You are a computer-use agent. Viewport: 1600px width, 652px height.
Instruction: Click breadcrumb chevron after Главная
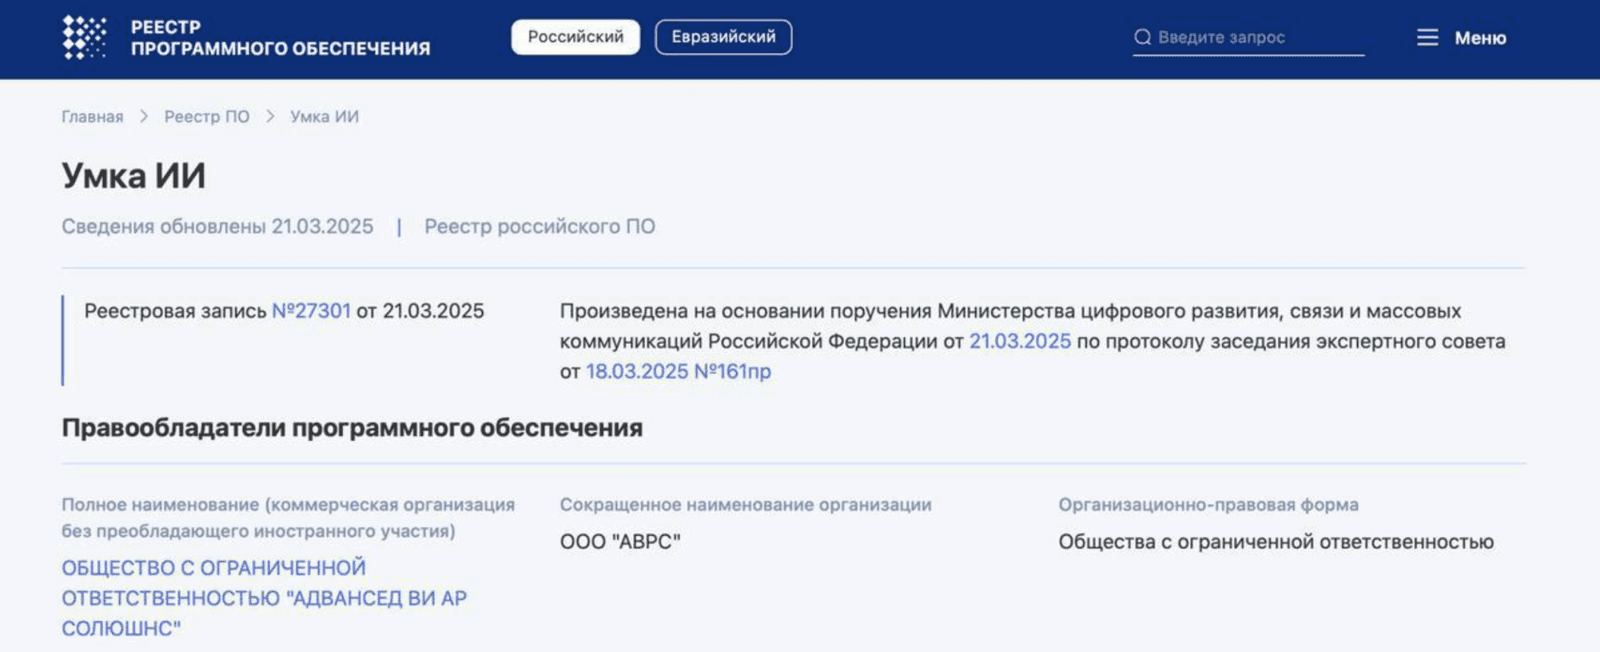[x=144, y=117]
